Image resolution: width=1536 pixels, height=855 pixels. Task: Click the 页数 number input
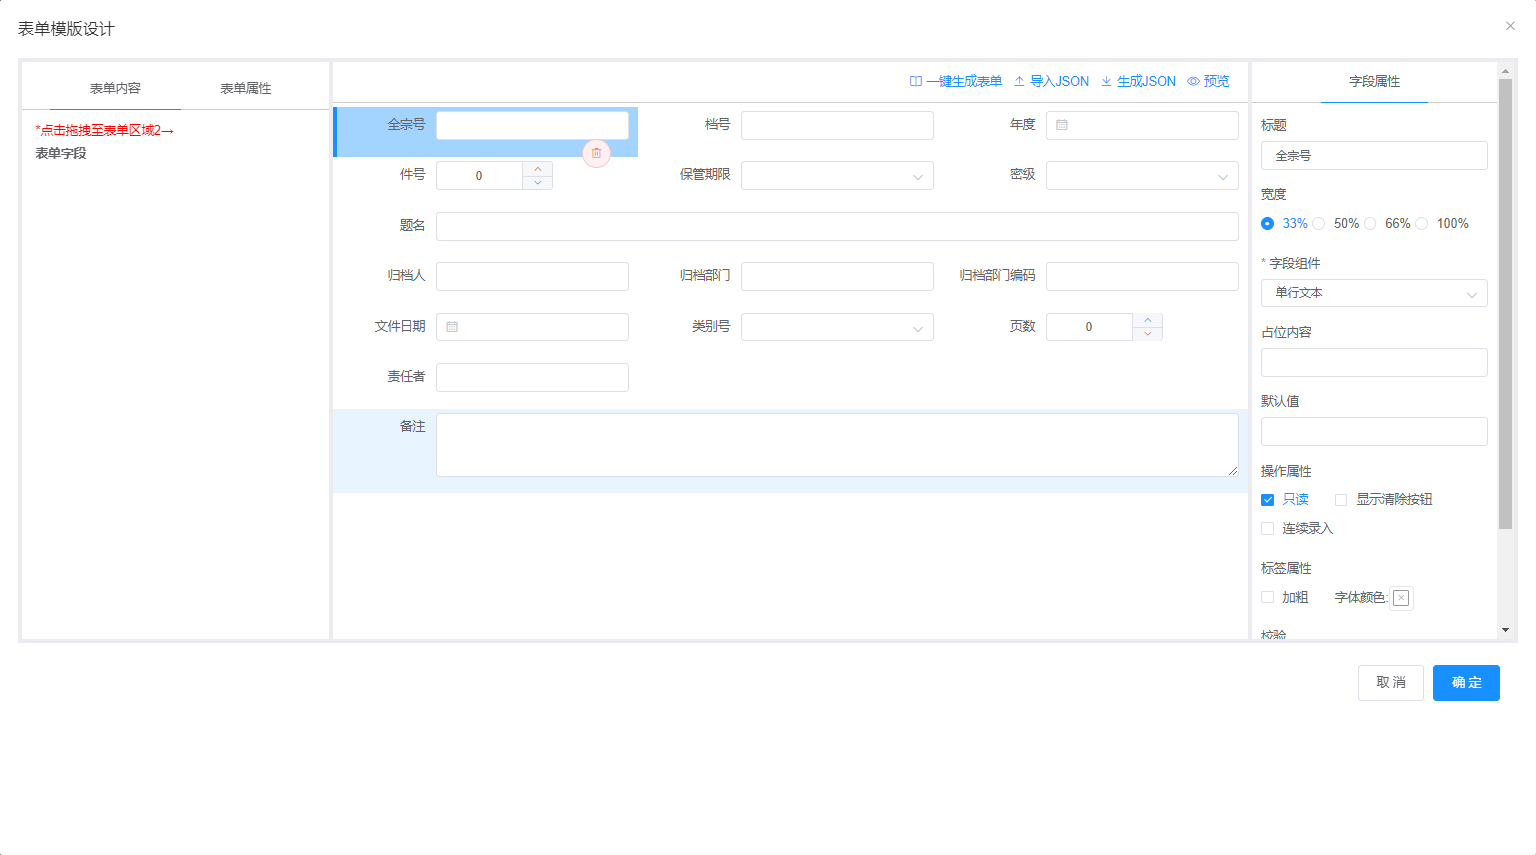tap(1089, 327)
